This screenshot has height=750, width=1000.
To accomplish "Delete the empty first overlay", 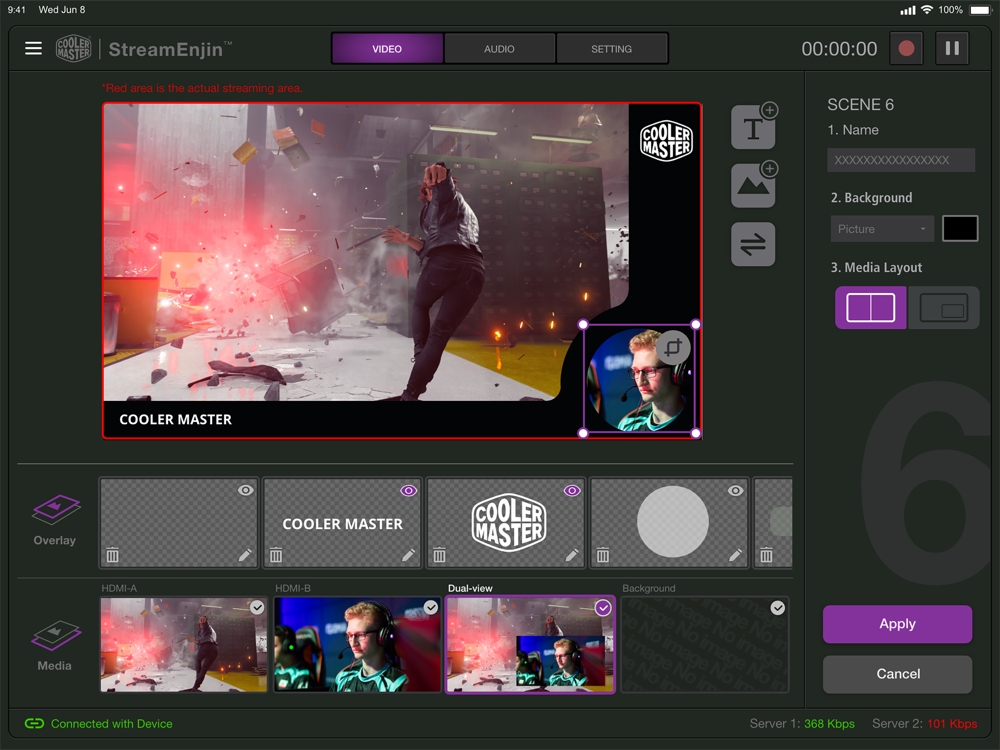I will click(112, 555).
